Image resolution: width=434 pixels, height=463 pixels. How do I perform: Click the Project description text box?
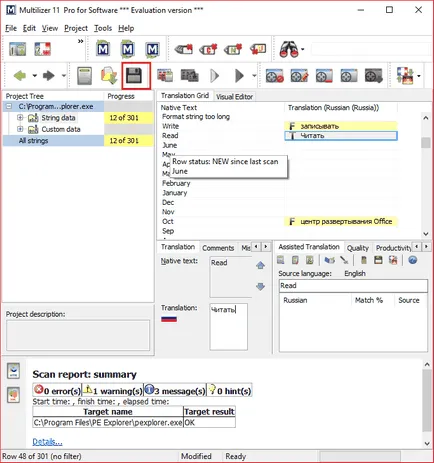click(78, 335)
